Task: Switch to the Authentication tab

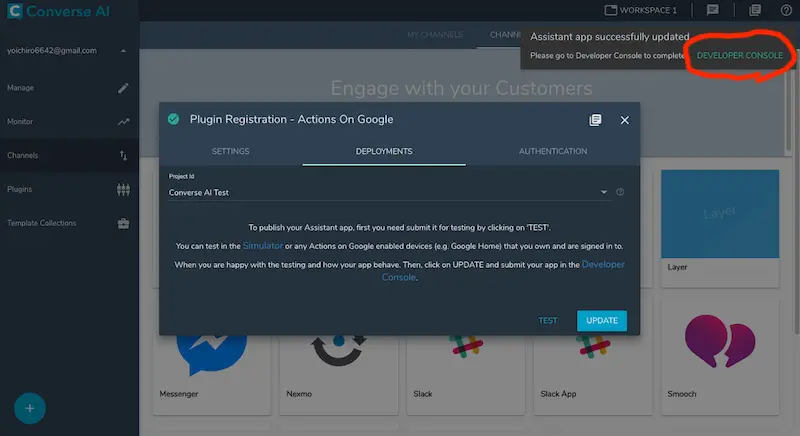Action: (553, 151)
